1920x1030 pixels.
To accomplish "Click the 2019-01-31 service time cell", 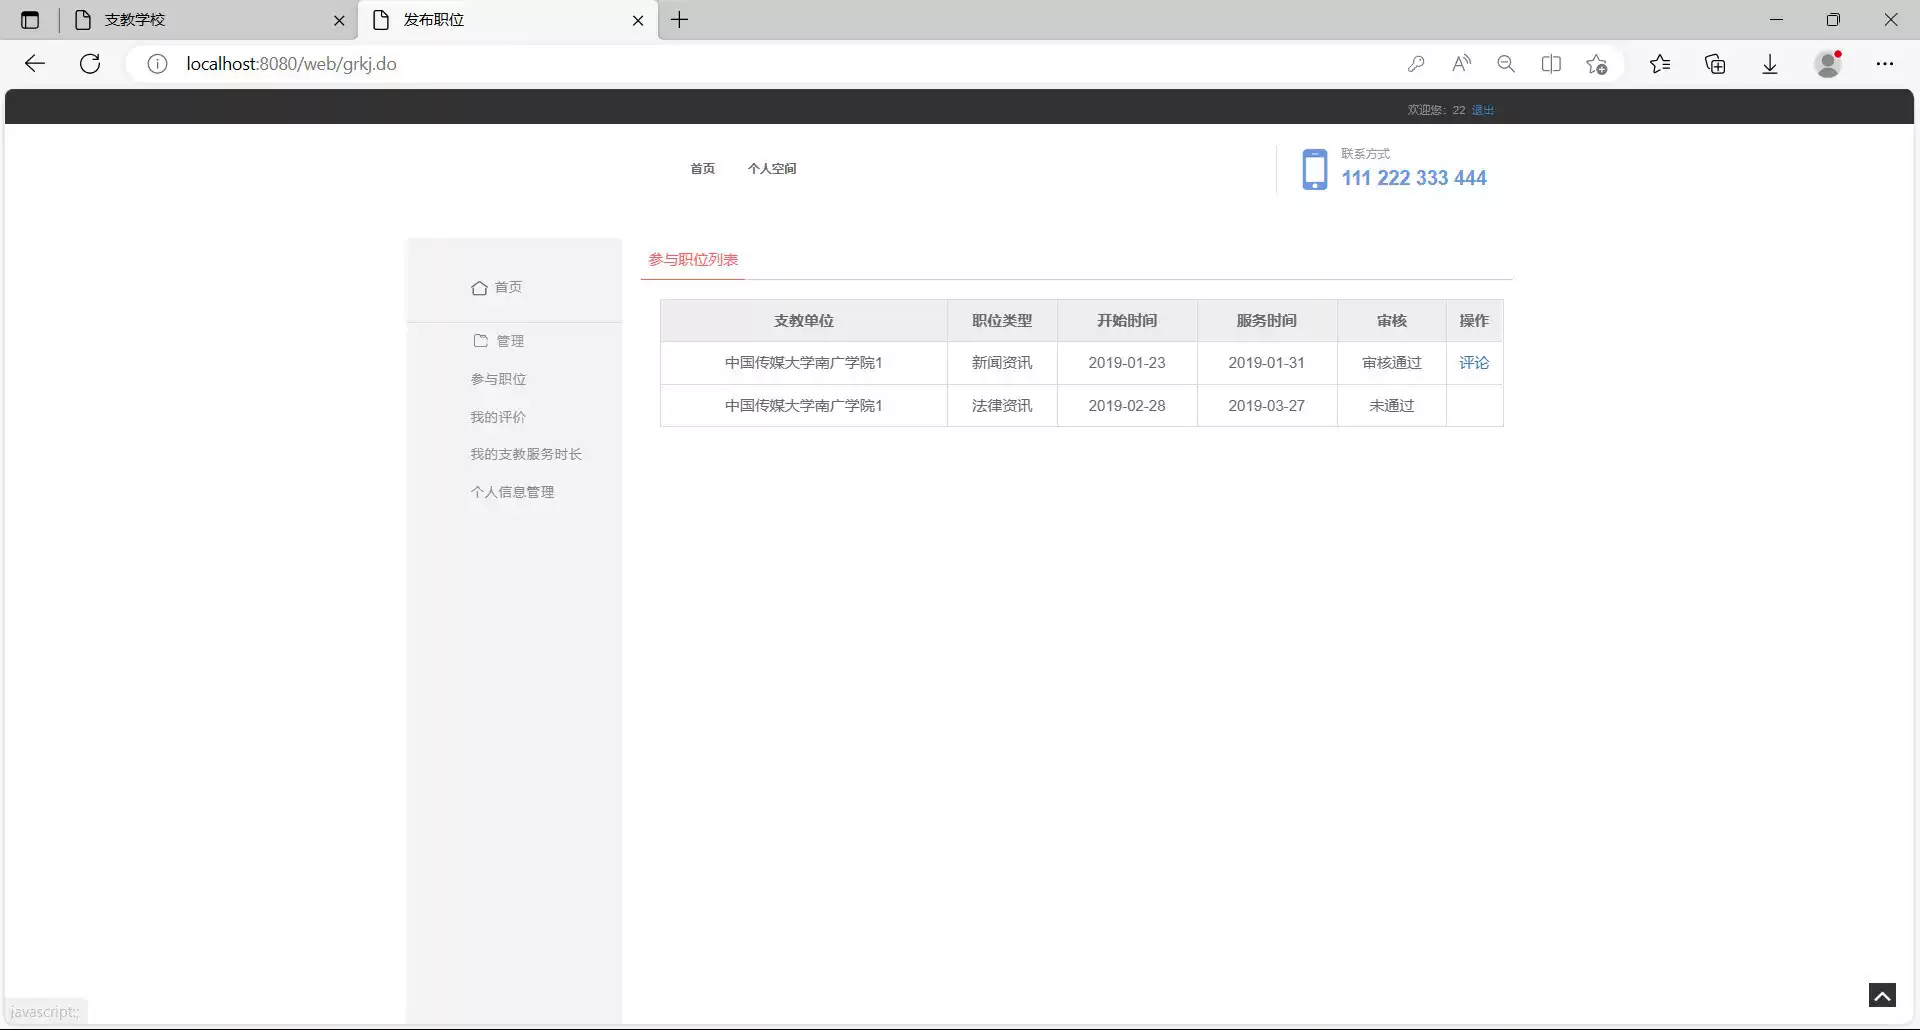I will 1267,363.
